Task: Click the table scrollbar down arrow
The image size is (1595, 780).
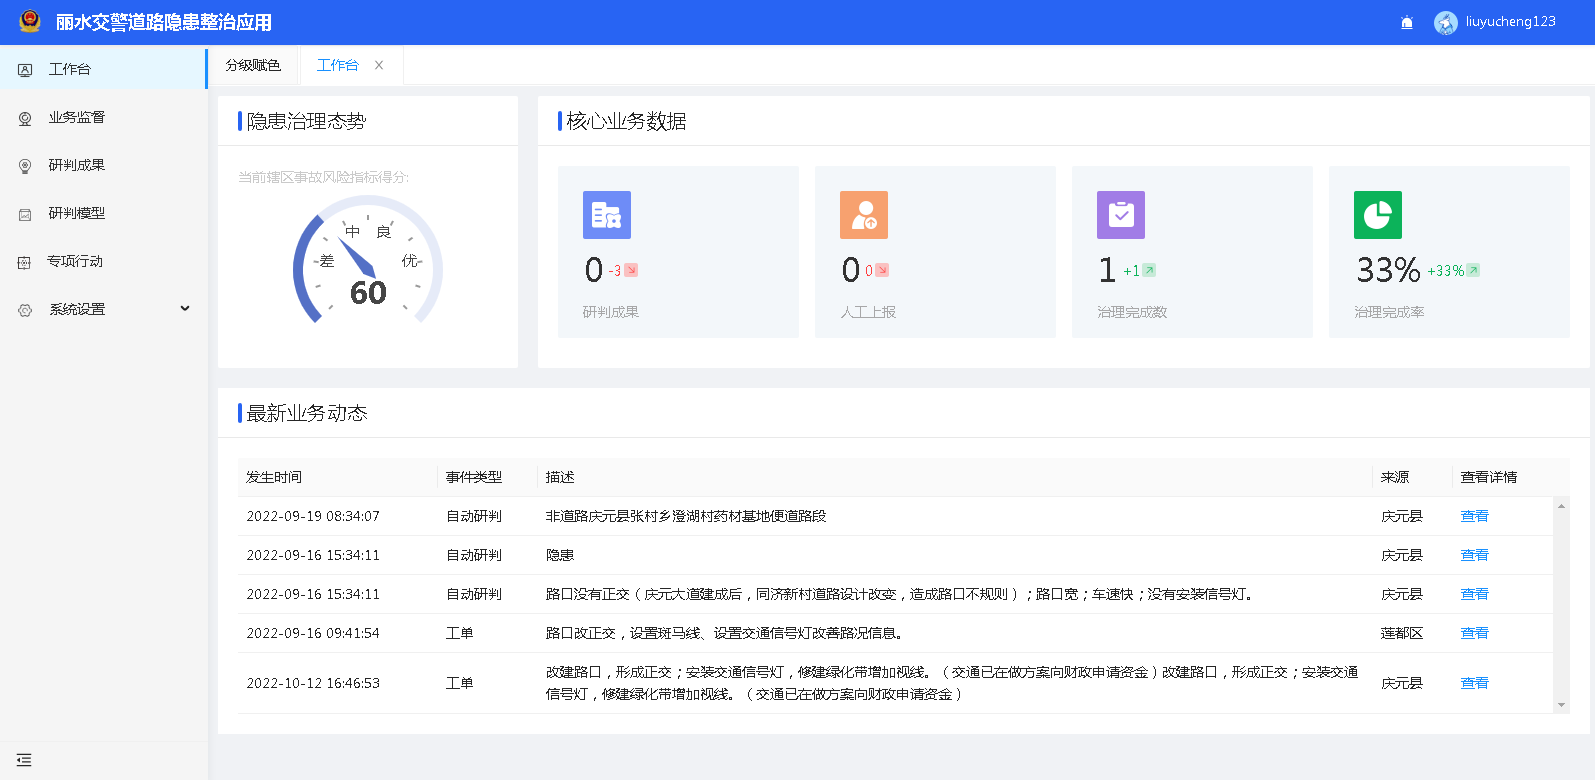Action: click(1561, 705)
